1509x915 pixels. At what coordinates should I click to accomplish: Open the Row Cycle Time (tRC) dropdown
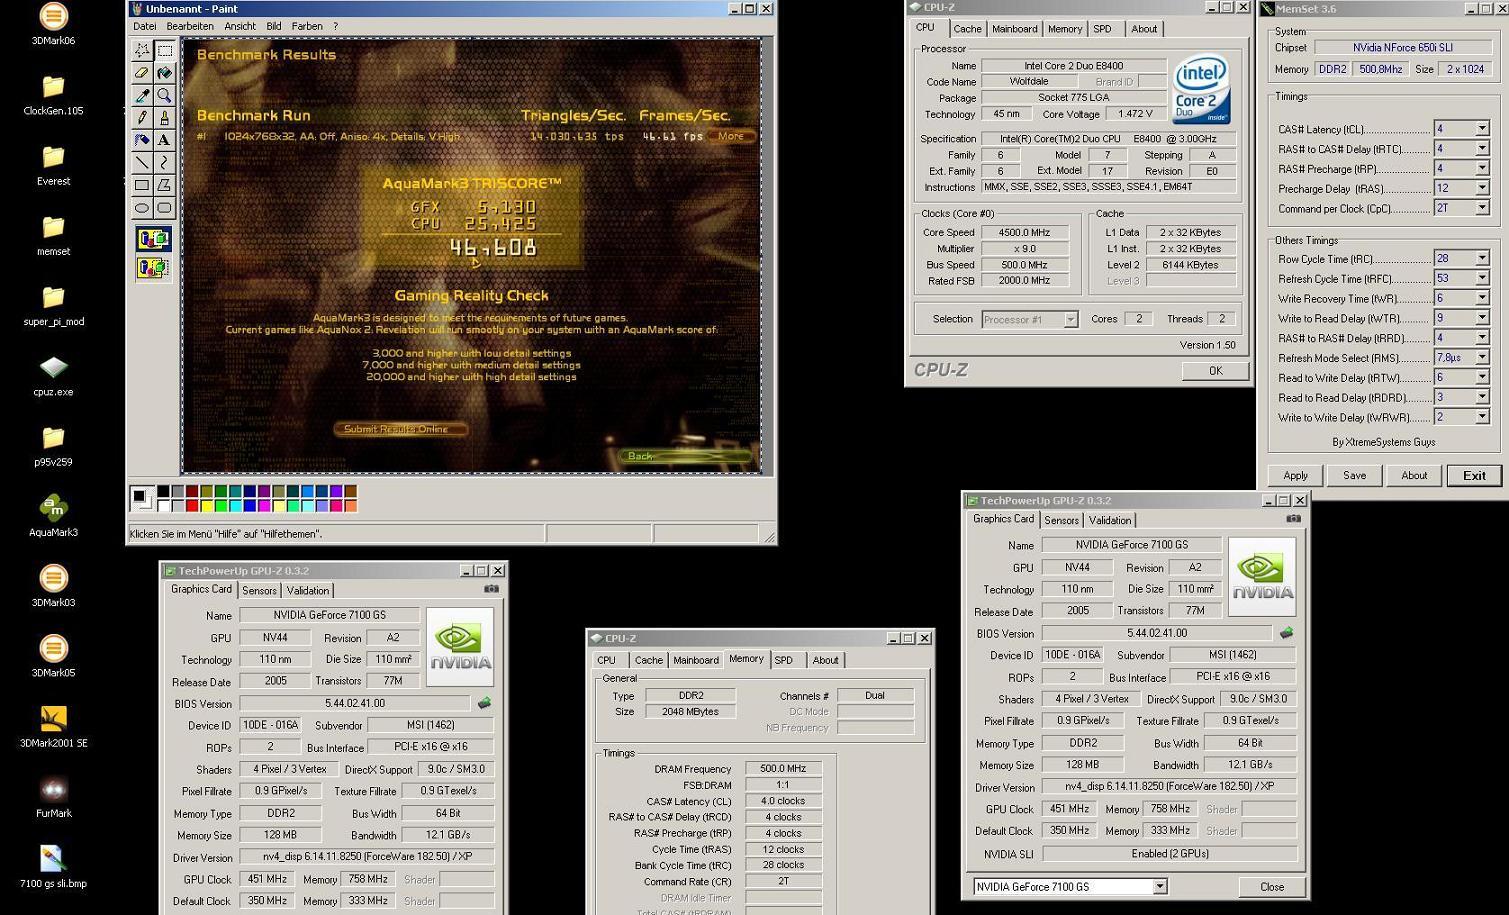click(x=1482, y=258)
